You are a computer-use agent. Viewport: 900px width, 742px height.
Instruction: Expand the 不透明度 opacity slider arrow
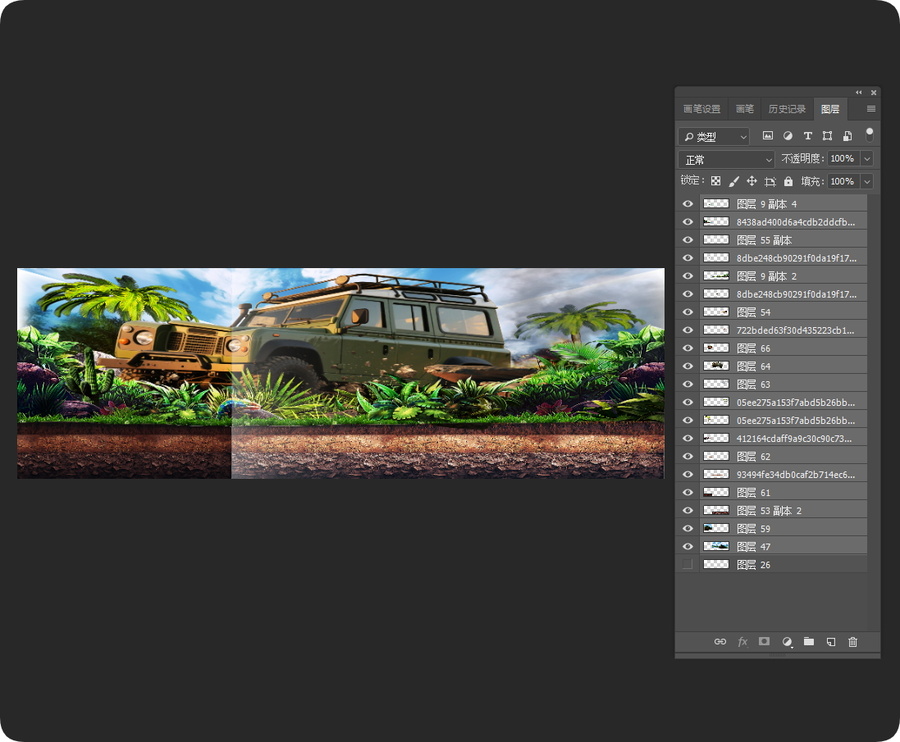(x=867, y=159)
